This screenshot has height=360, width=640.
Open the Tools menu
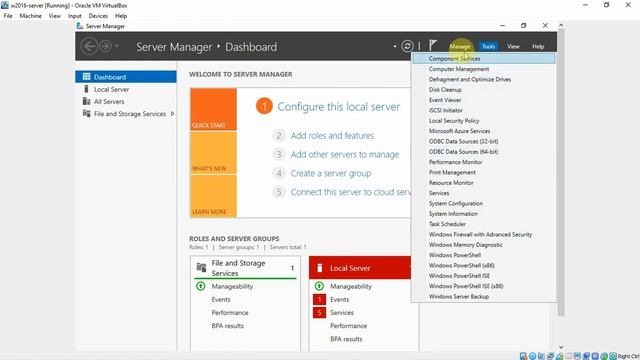[488, 46]
